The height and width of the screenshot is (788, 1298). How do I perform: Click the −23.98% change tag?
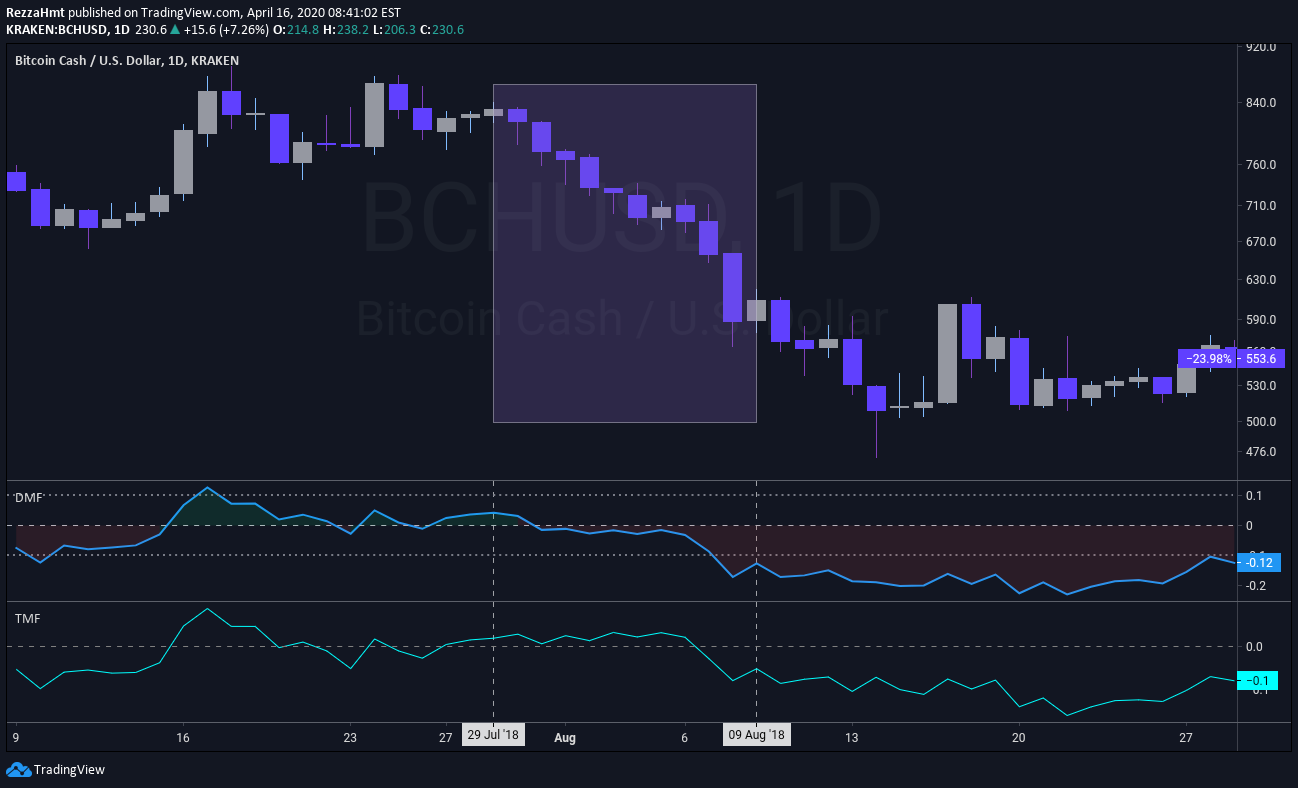tap(1208, 358)
